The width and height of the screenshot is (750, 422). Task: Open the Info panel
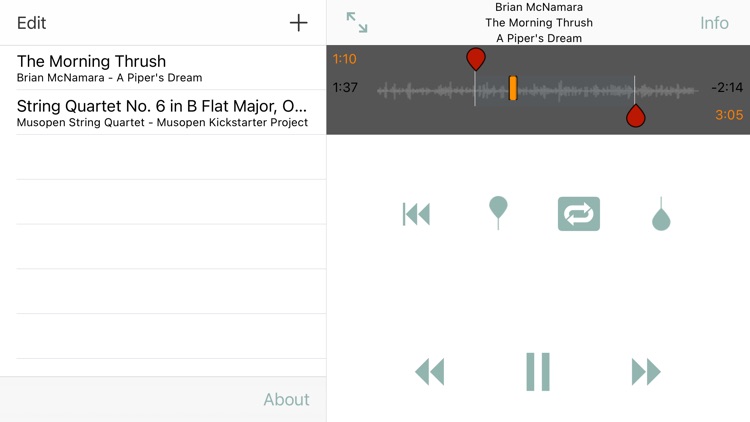[x=714, y=23]
